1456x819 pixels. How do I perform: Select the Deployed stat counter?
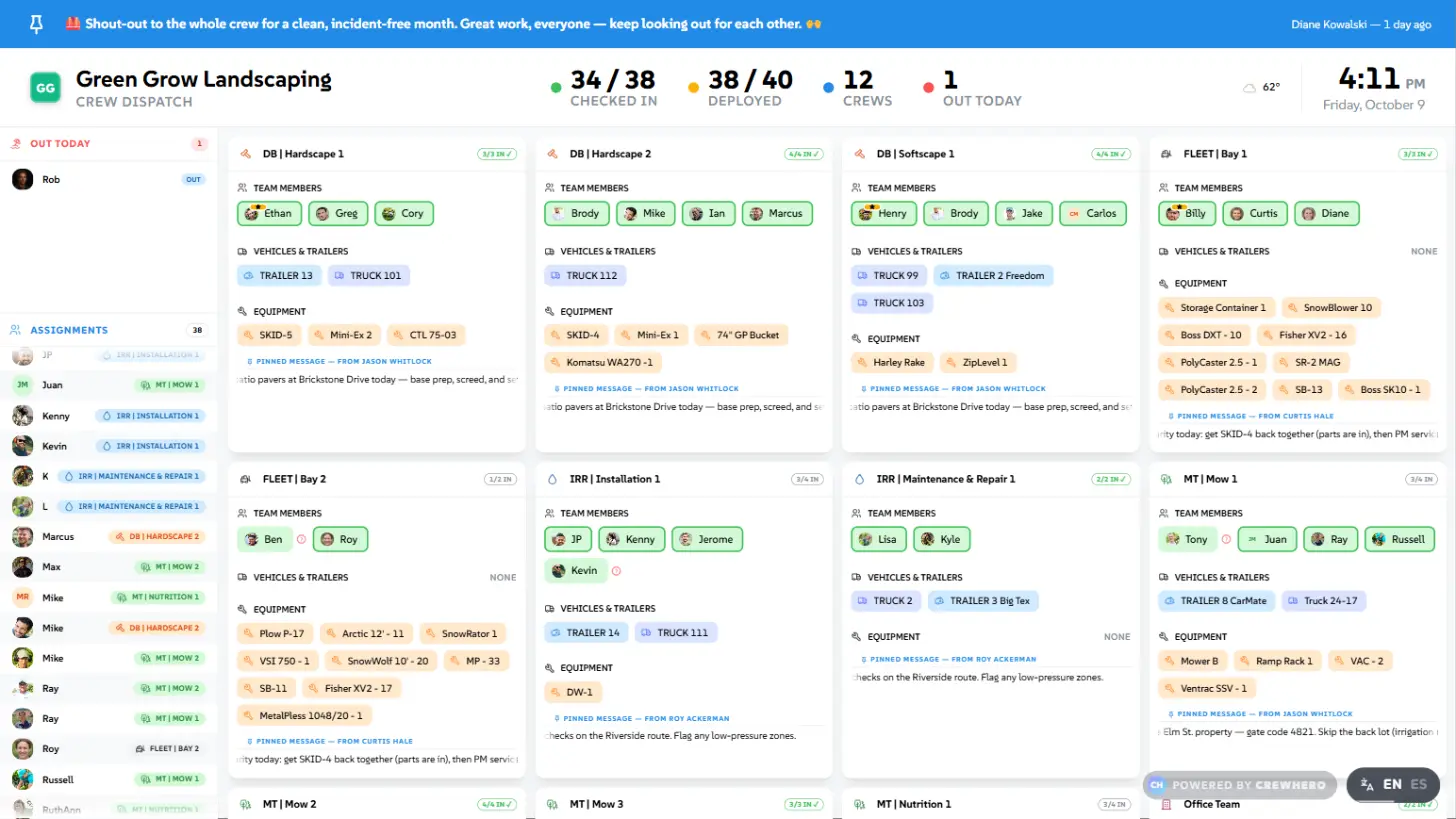(x=740, y=88)
